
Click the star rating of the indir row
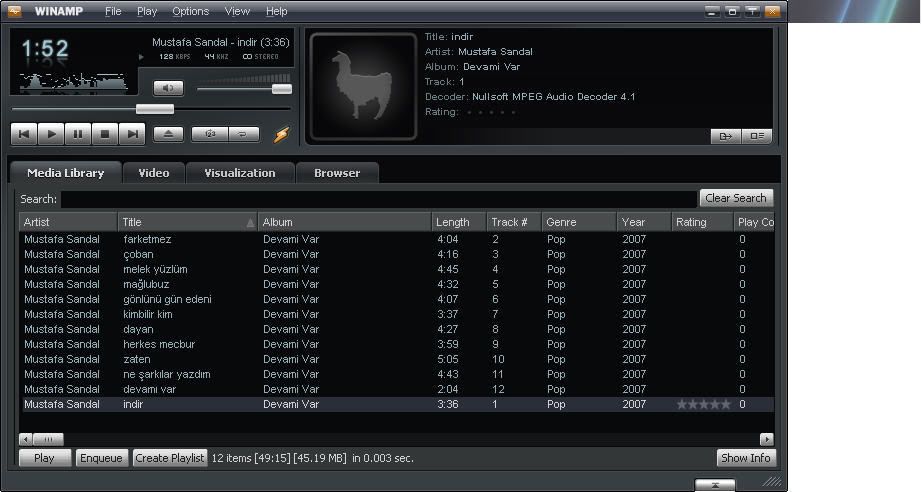703,404
